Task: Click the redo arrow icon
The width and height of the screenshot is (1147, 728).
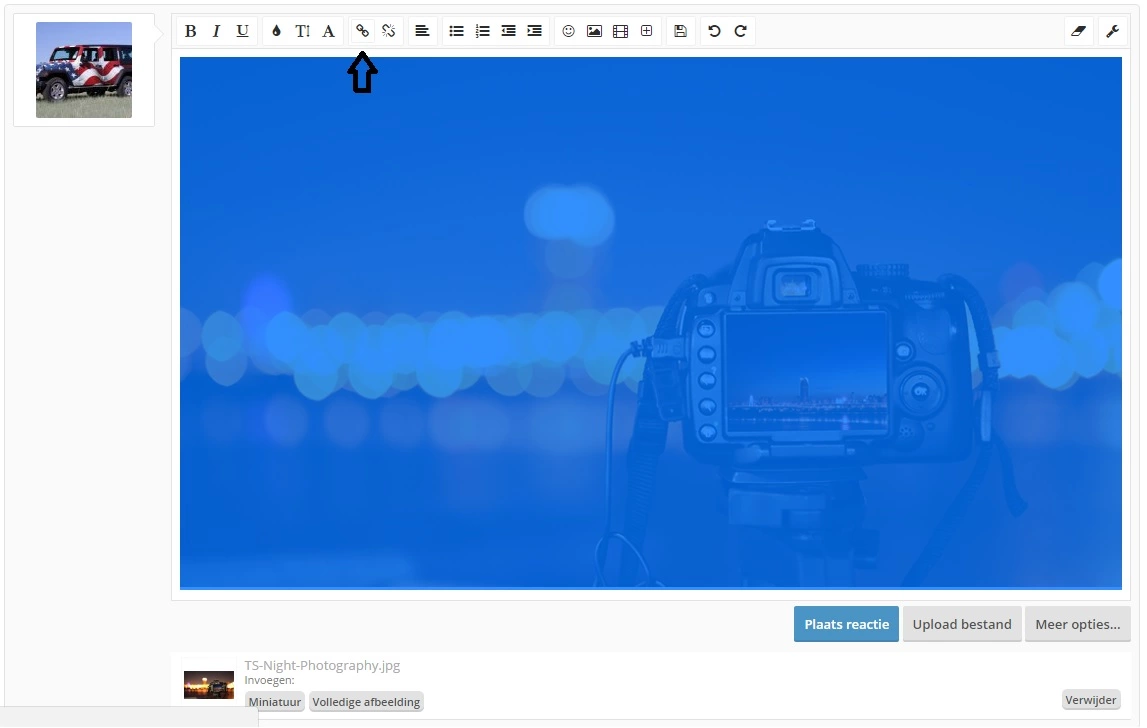Action: (740, 31)
